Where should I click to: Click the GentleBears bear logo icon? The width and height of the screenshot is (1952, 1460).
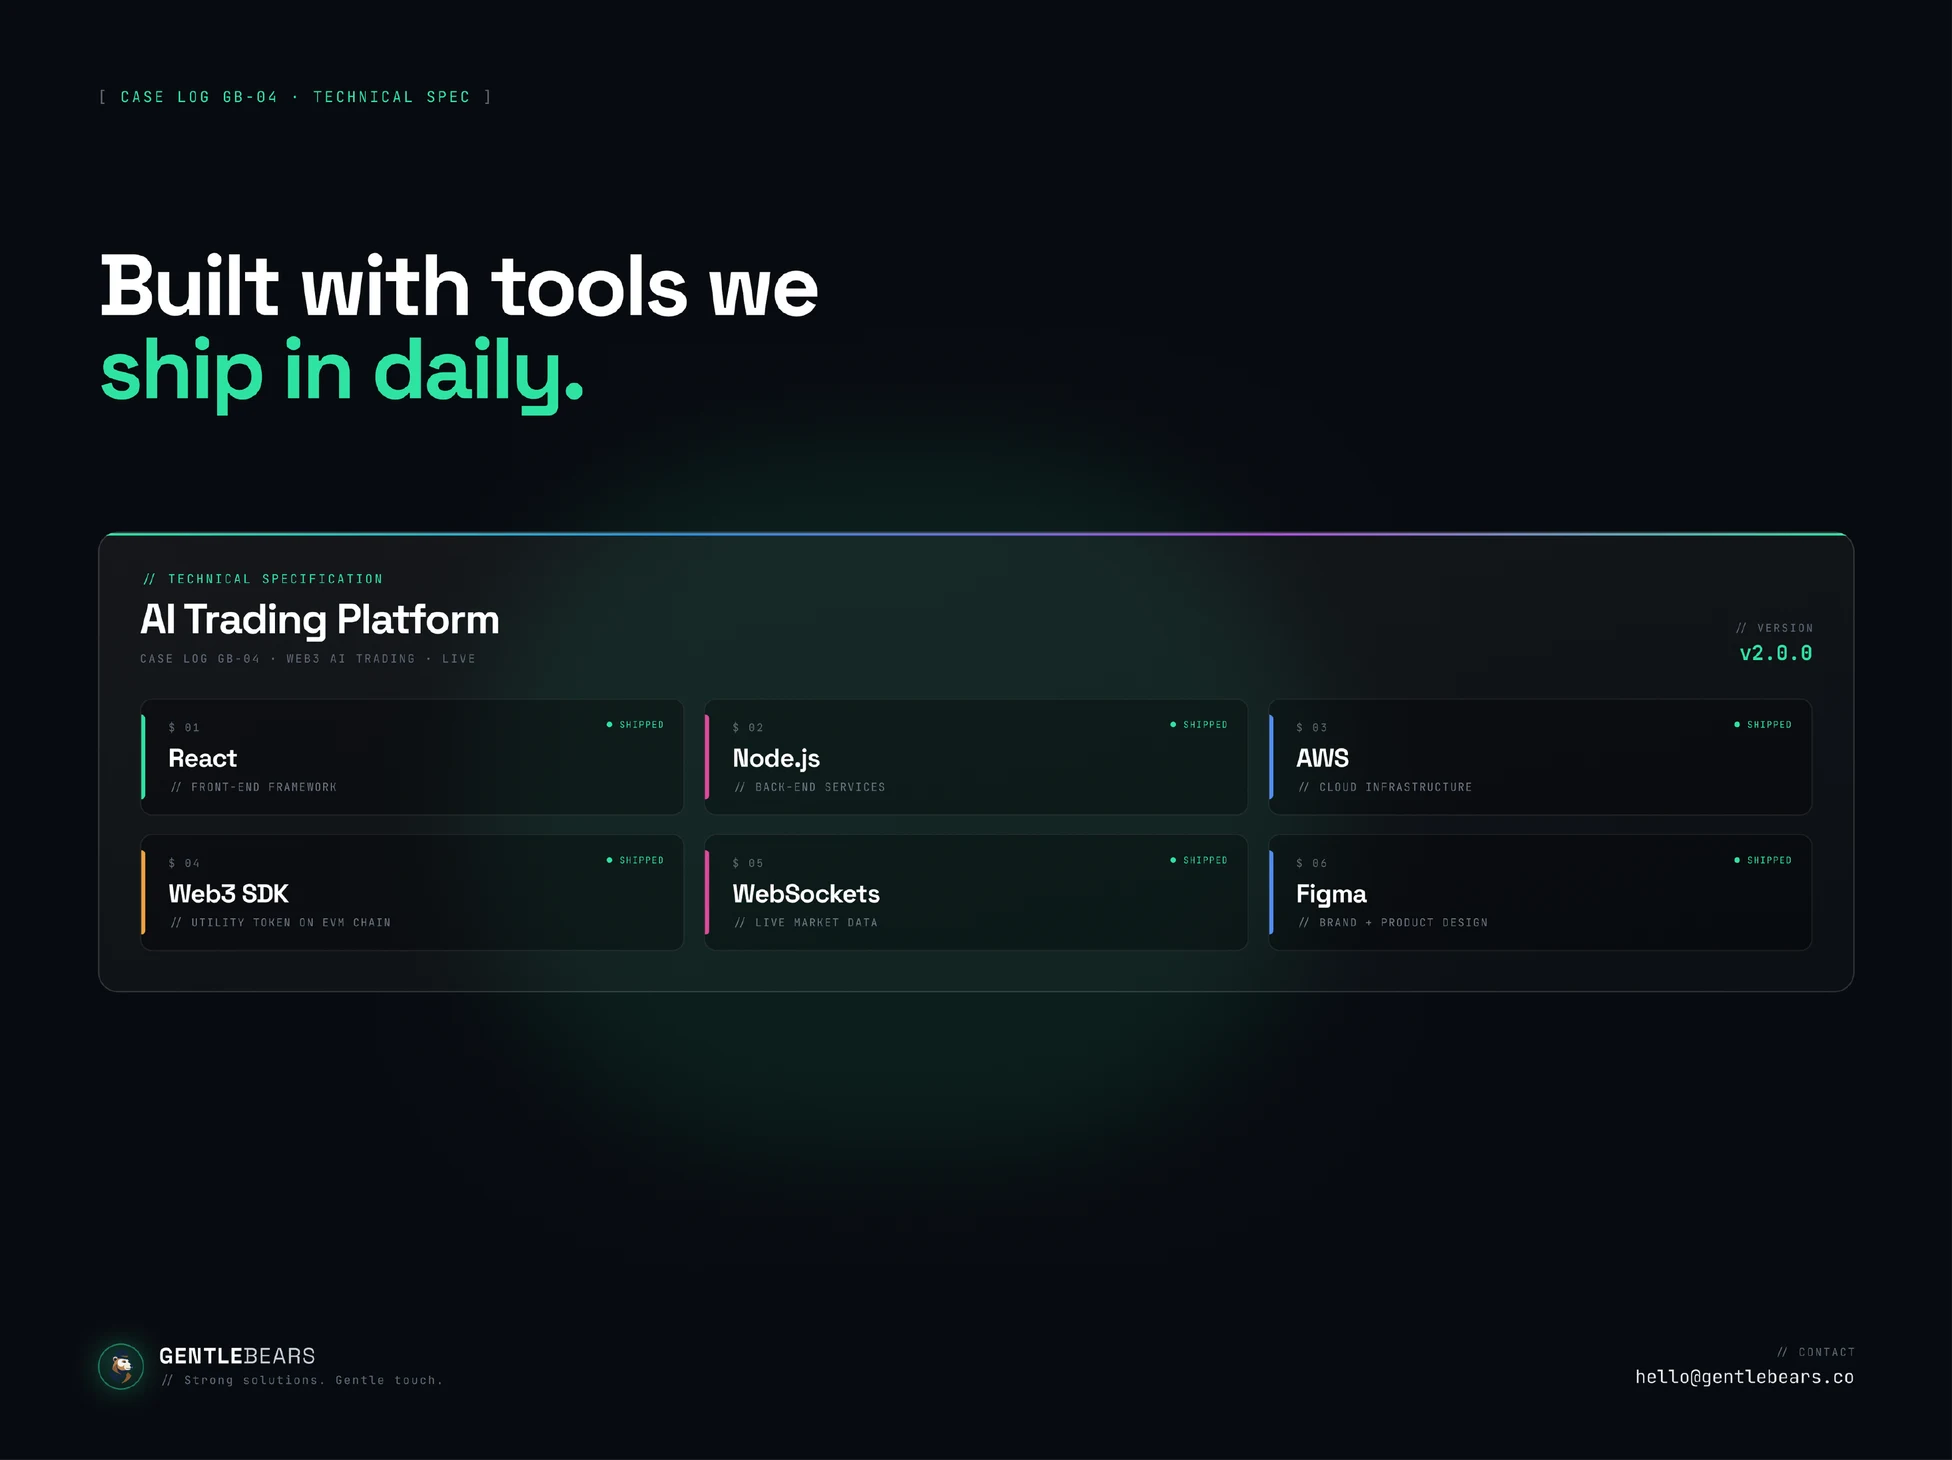click(x=121, y=1366)
